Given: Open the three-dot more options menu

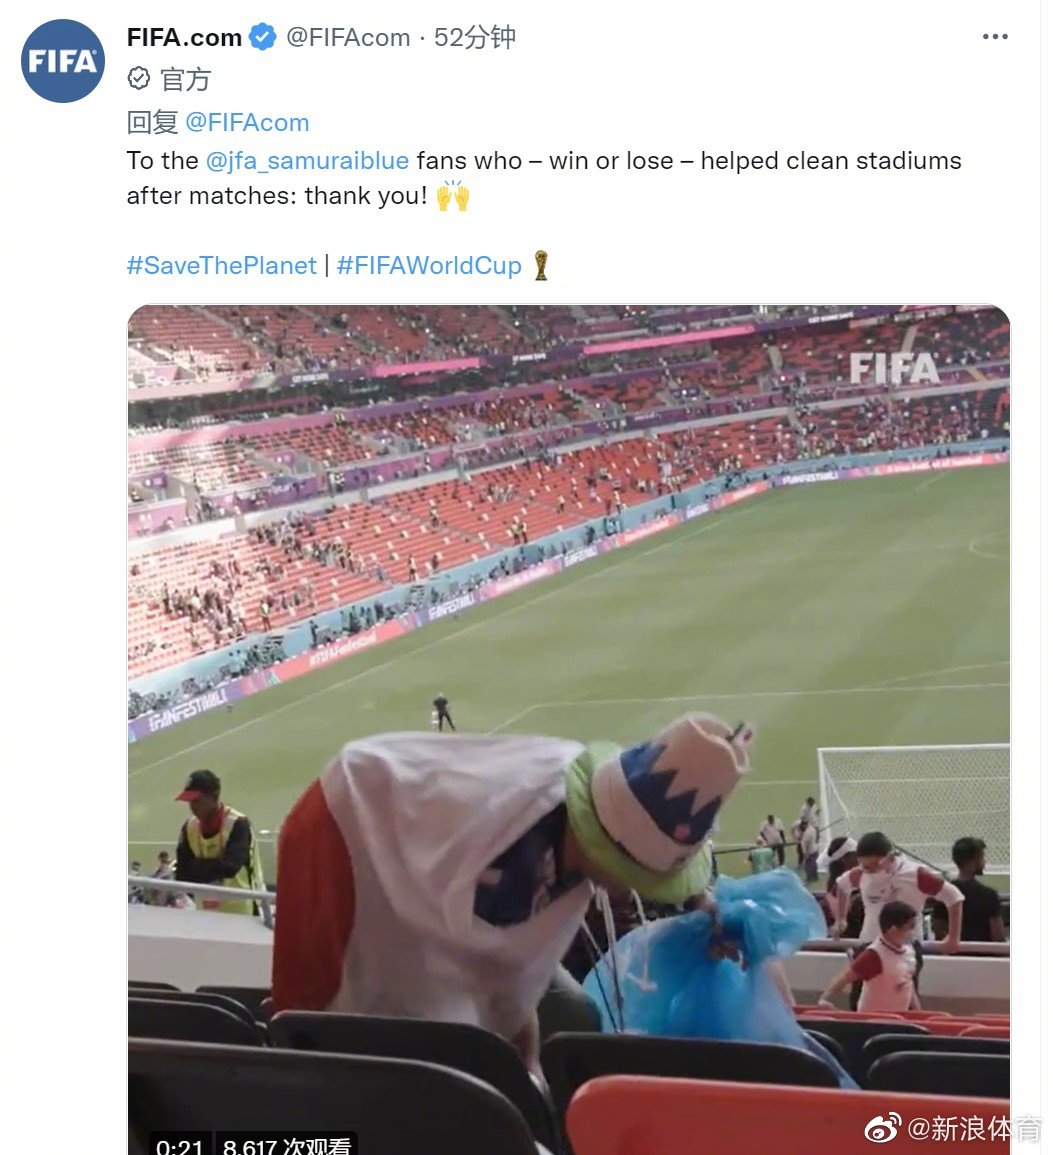Looking at the screenshot, I should click(995, 37).
